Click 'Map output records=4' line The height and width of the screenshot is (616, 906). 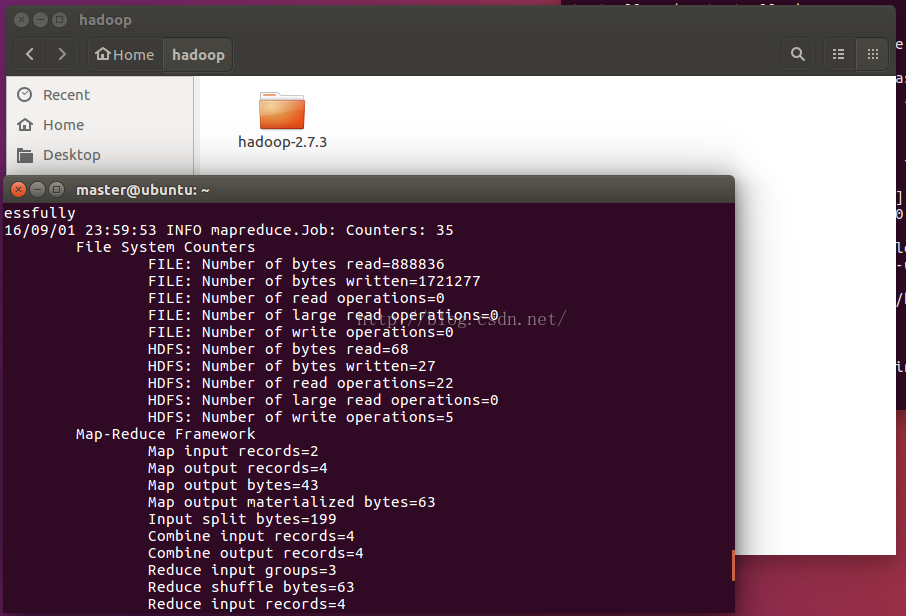click(238, 468)
